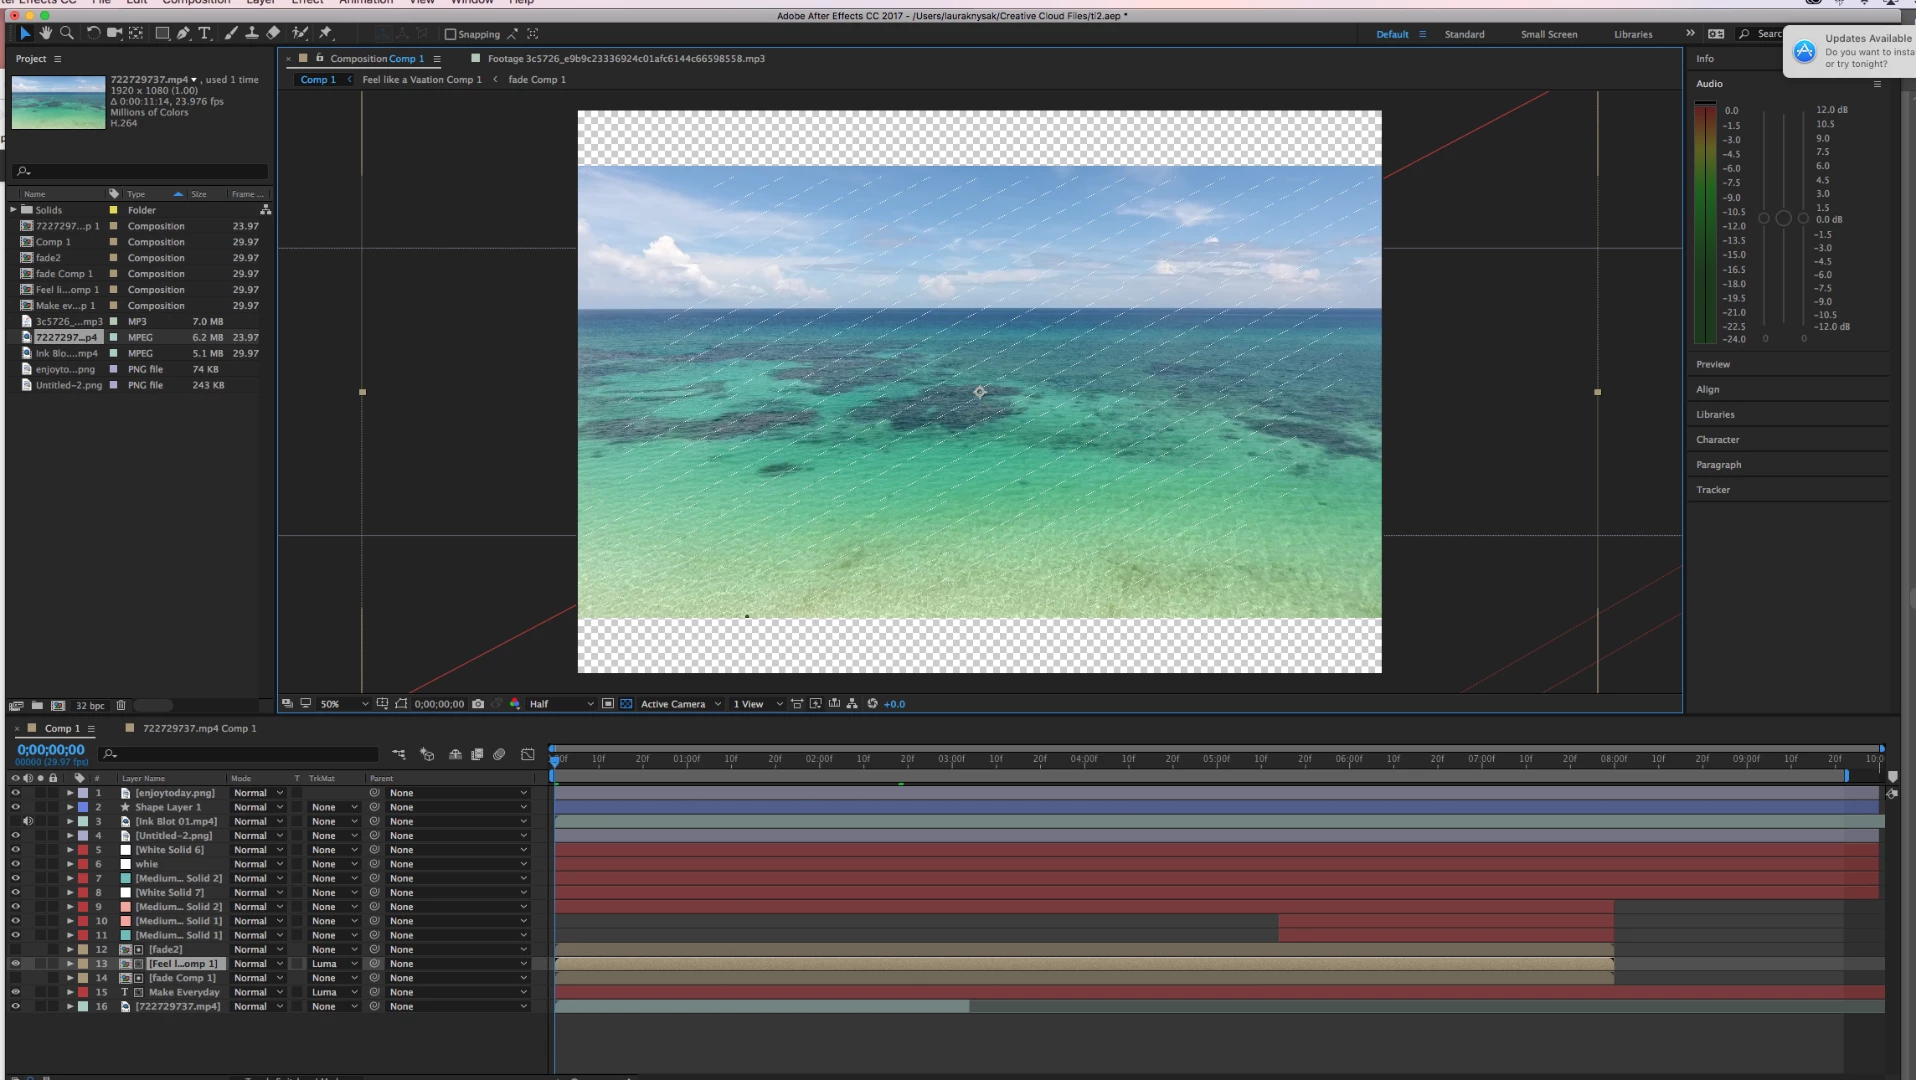
Task: Create a new folder in Project panel
Action: 37,706
